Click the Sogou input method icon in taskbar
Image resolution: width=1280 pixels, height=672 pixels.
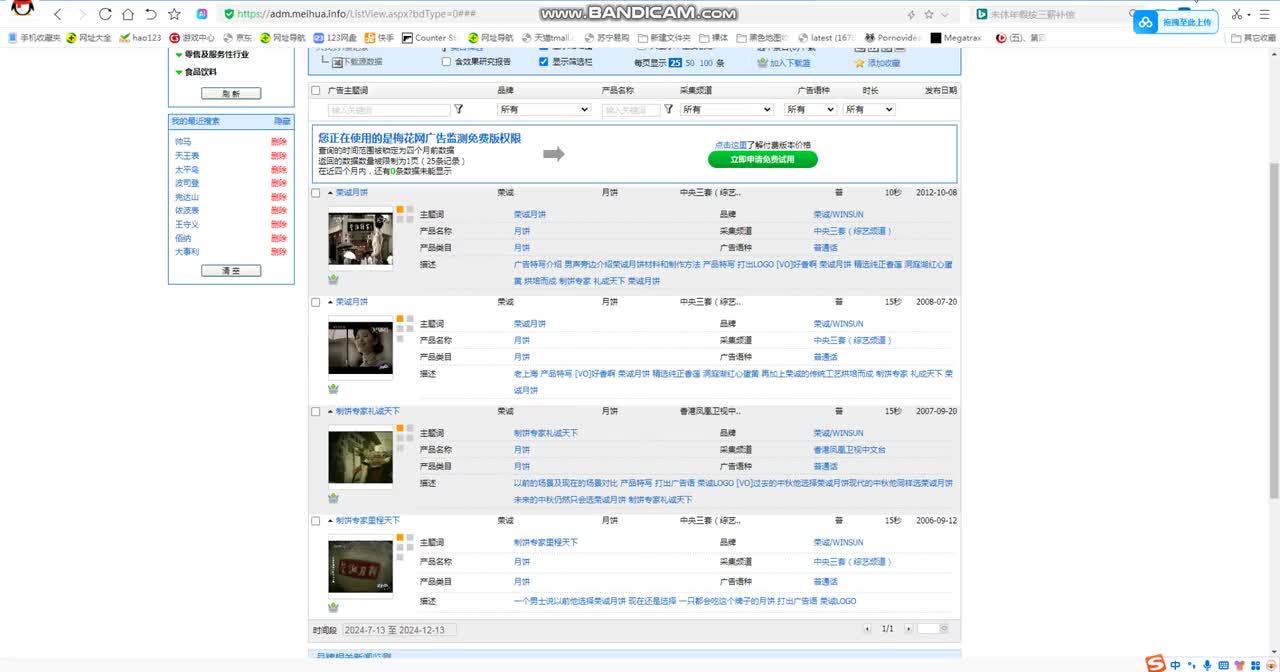1155,664
